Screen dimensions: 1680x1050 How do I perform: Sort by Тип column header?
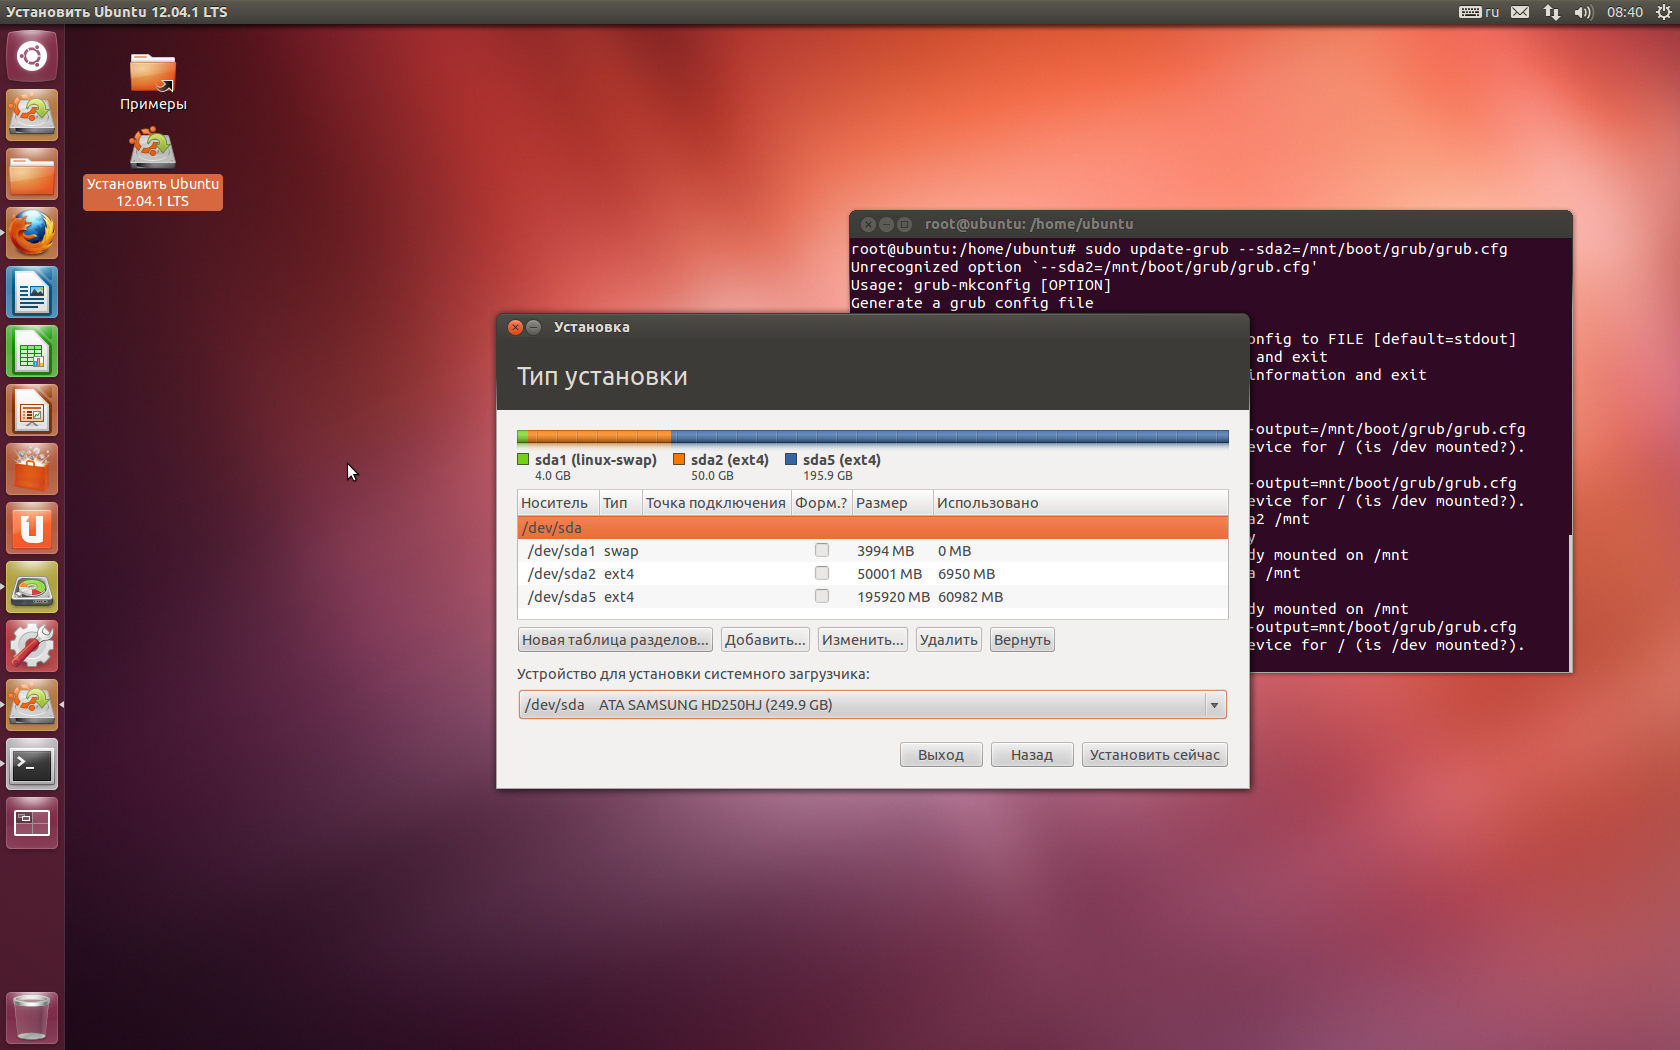click(x=620, y=503)
